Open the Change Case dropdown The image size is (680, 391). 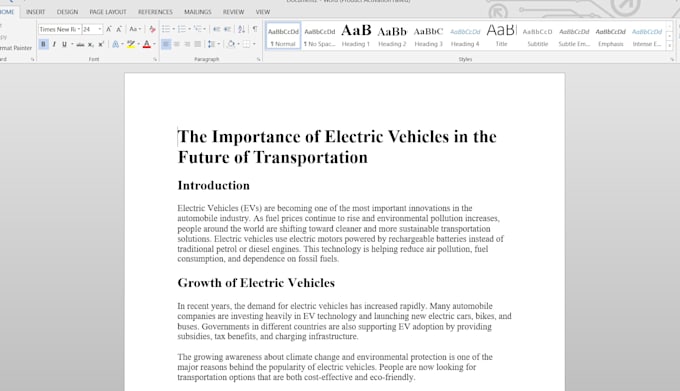point(135,29)
